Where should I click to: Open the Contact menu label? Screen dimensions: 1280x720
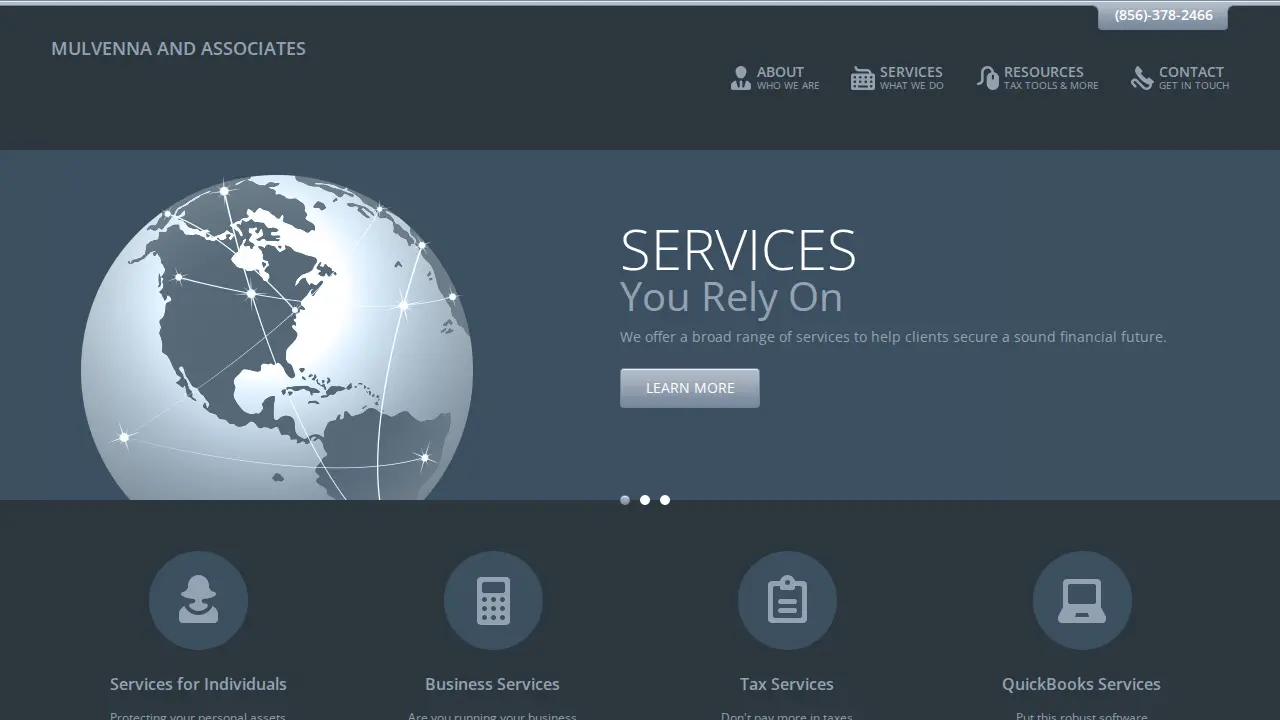tap(1191, 72)
